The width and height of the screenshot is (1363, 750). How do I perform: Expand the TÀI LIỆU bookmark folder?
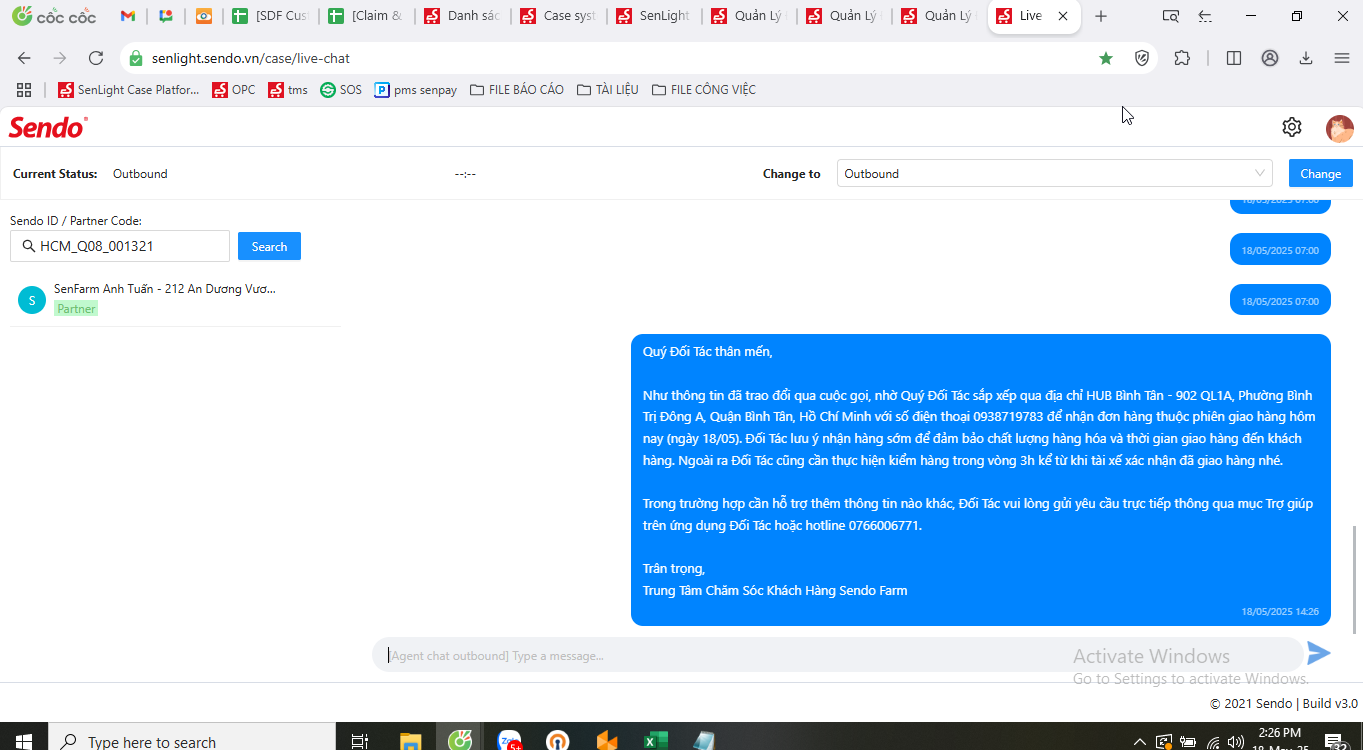pyautogui.click(x=607, y=90)
